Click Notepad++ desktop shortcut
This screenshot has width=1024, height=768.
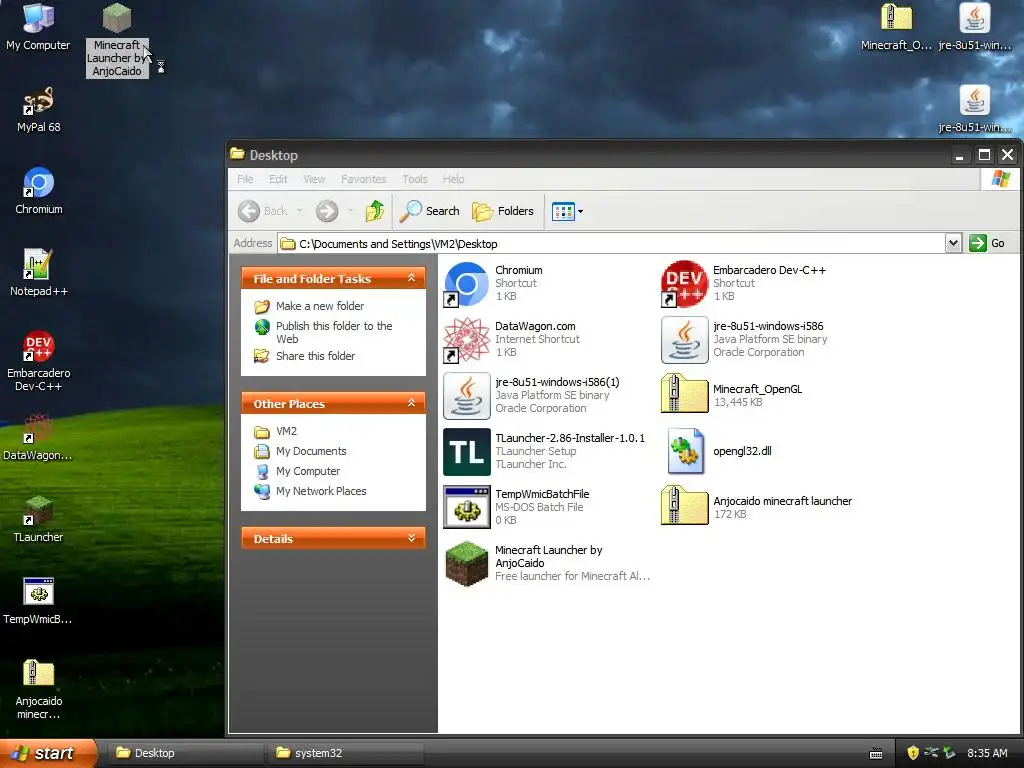tap(39, 274)
